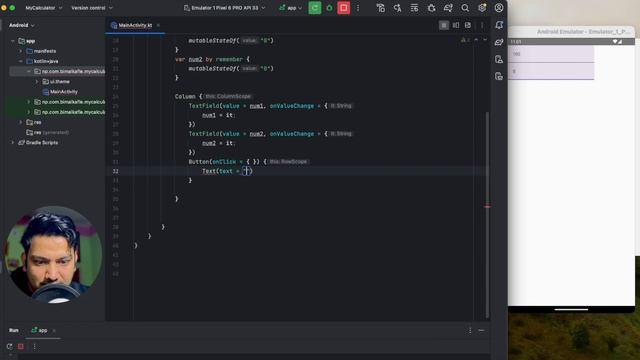Open Run tool window options menu
Image resolution: width=640 pixels, height=360 pixels.
(470, 330)
